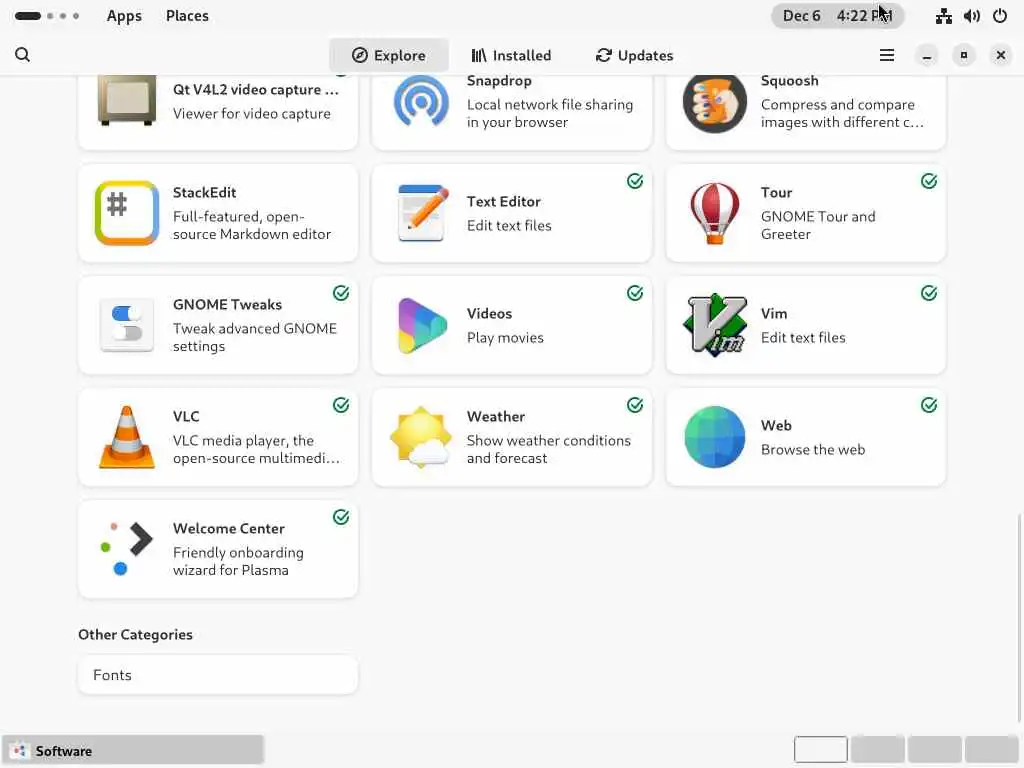Click the Tour hot air balloon icon
The image size is (1024, 768).
coord(714,213)
